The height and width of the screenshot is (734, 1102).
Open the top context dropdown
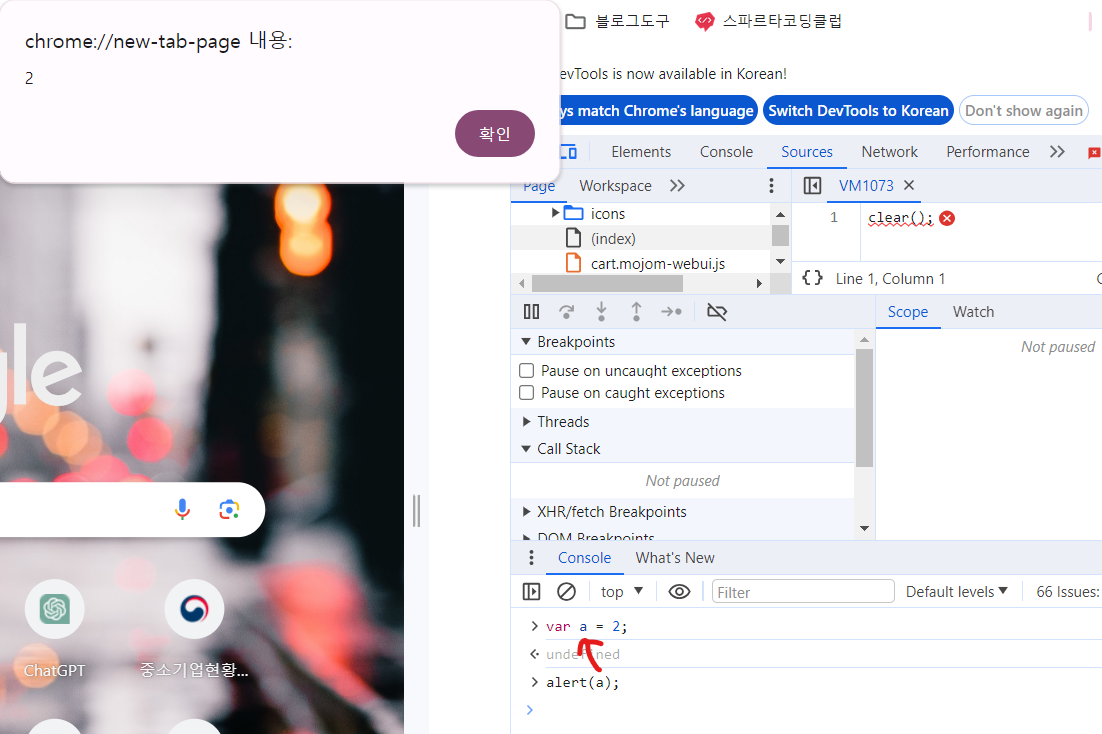point(622,592)
